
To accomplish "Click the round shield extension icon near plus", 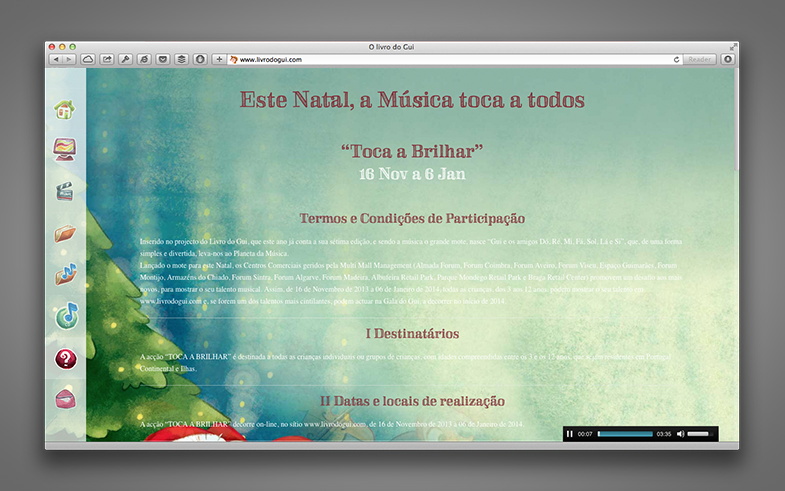I will tap(200, 60).
